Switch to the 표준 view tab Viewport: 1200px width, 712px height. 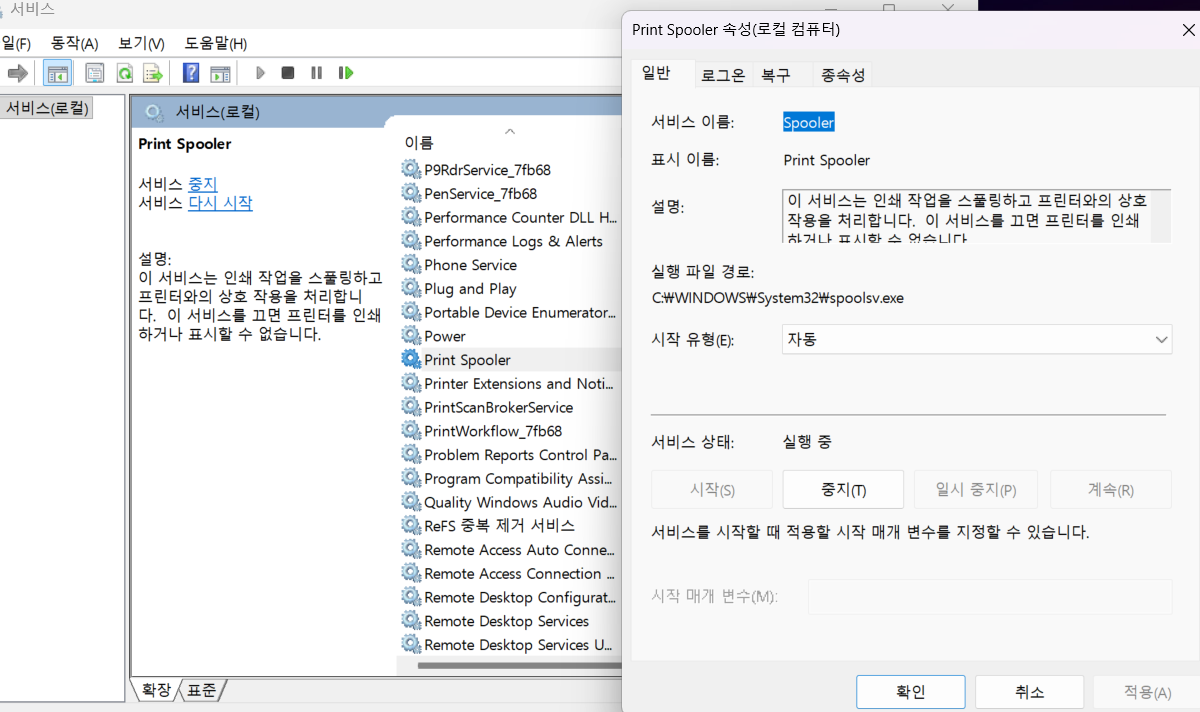202,690
